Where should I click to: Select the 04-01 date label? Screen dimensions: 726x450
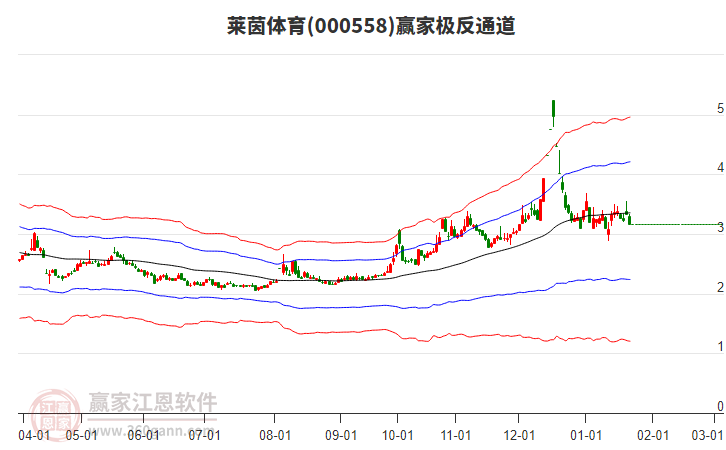[x=34, y=436]
